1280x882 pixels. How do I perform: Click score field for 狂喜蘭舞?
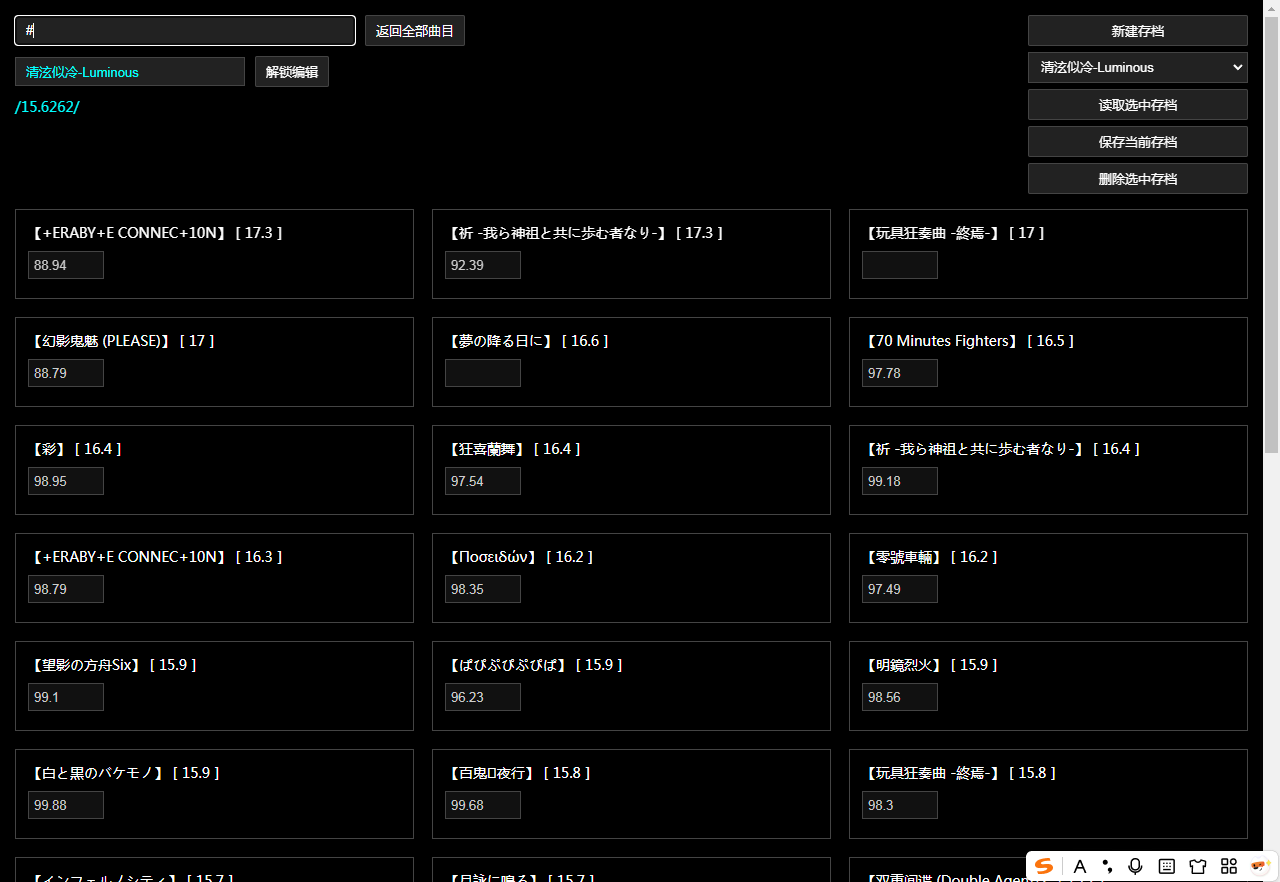483,481
